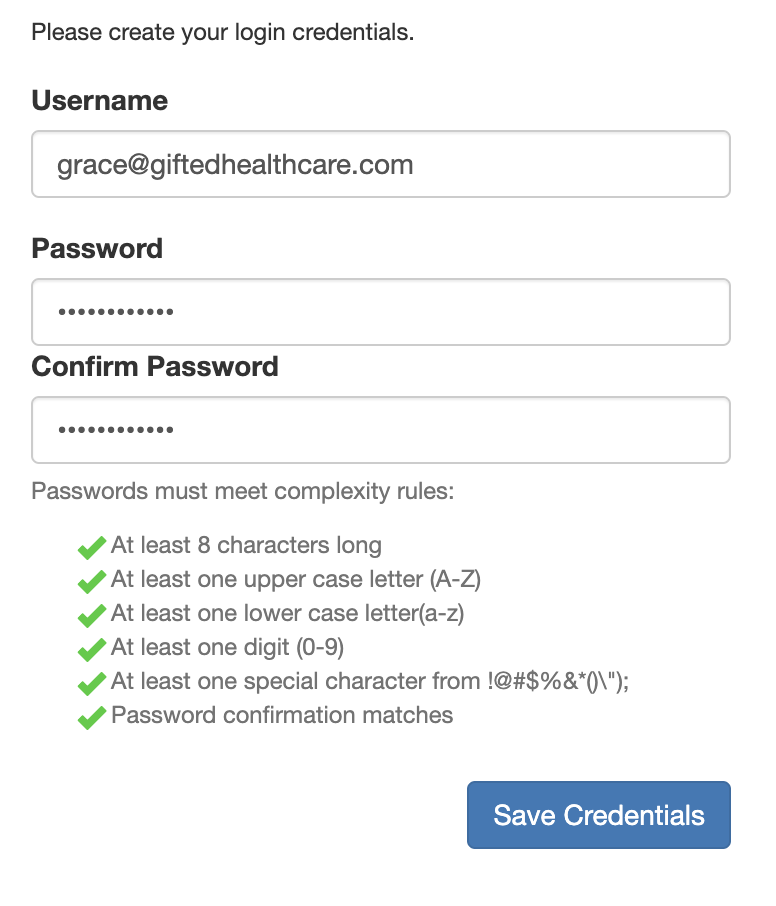
Task: Click the Username field containing grace@giftedhealthcare.com
Action: (x=381, y=164)
